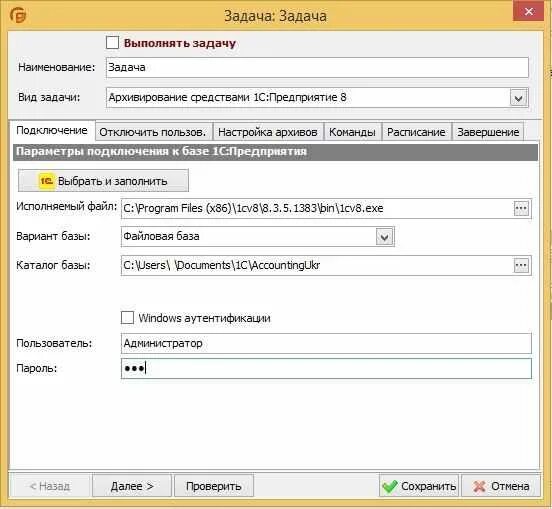Click the Каталог базы: label
This screenshot has width=552, height=509.
pyautogui.click(x=53, y=265)
